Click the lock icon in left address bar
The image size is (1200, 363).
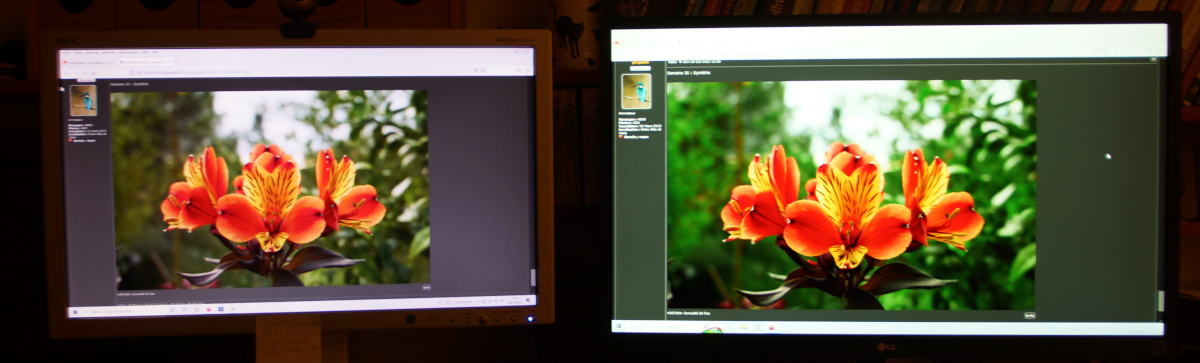[x=139, y=72]
